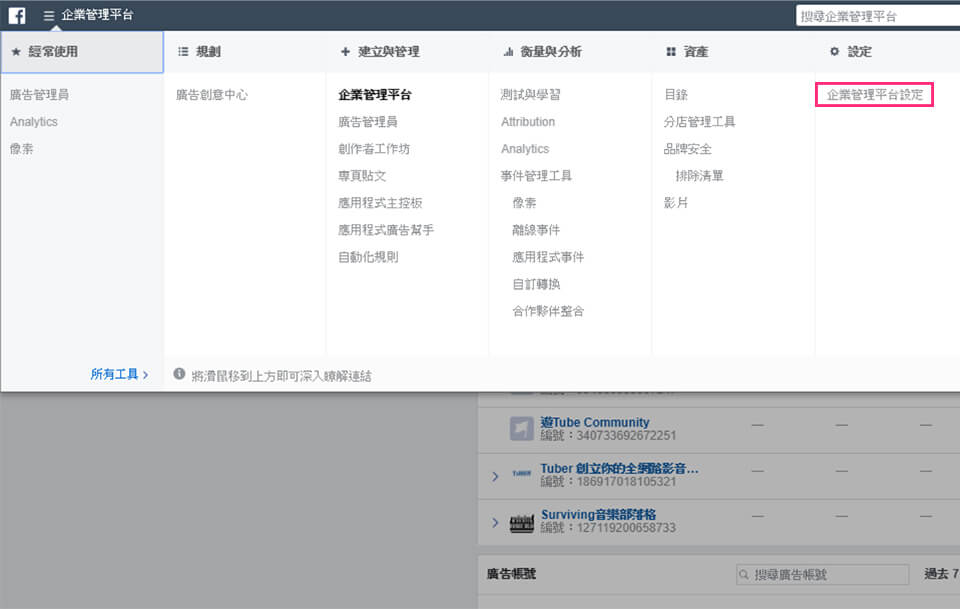
Task: Click the 遊Tube Community page link
Action: 595,422
